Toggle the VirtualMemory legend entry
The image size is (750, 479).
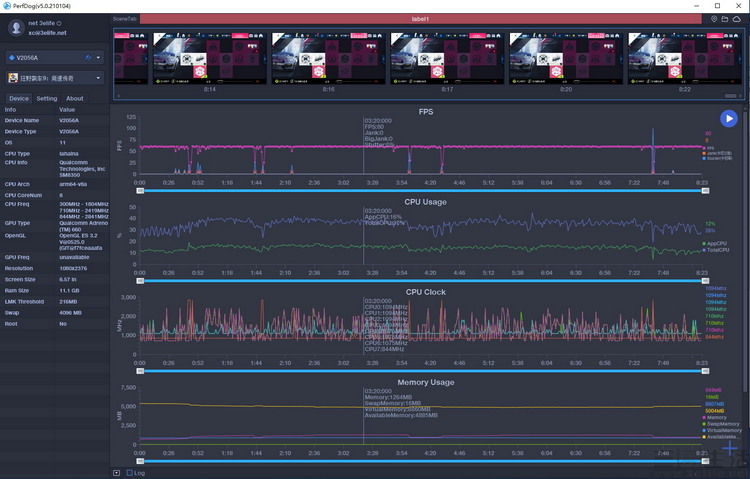[722, 430]
